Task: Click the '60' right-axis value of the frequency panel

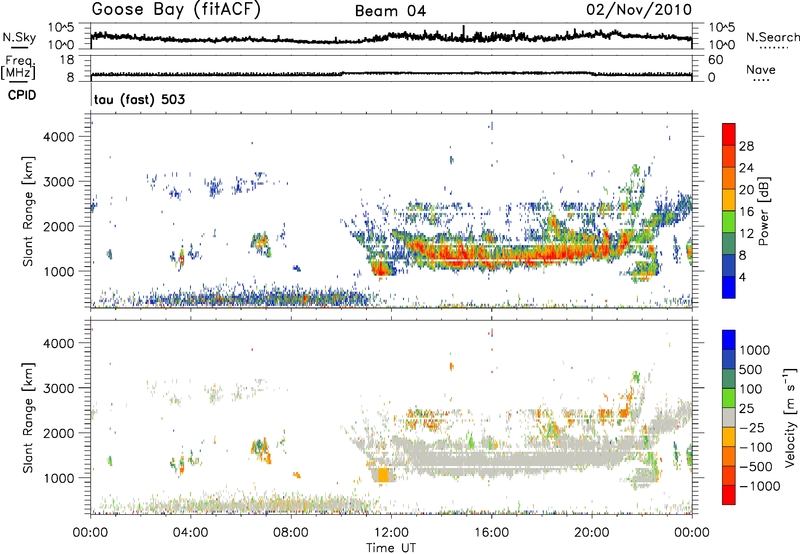Action: coord(715,60)
